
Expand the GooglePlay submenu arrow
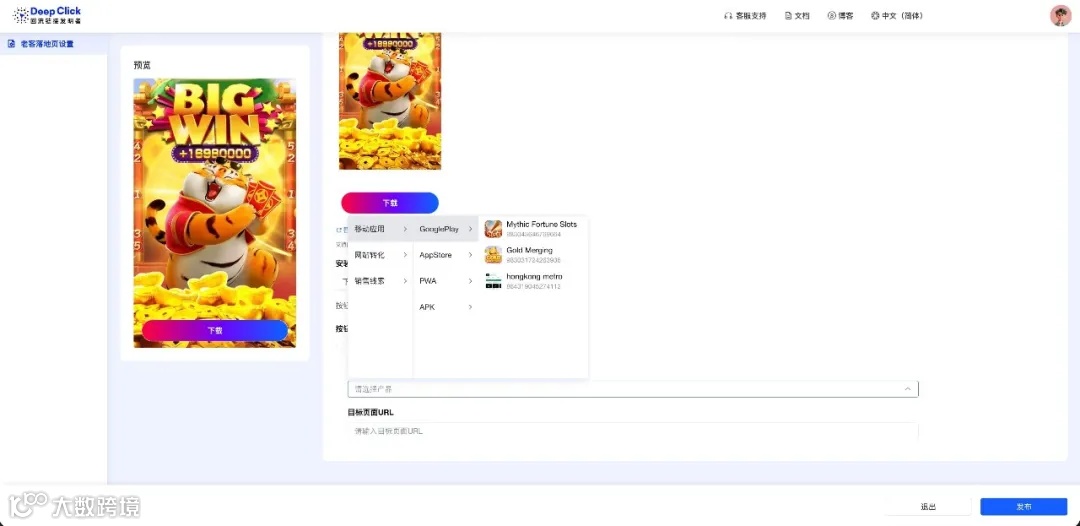[470, 229]
